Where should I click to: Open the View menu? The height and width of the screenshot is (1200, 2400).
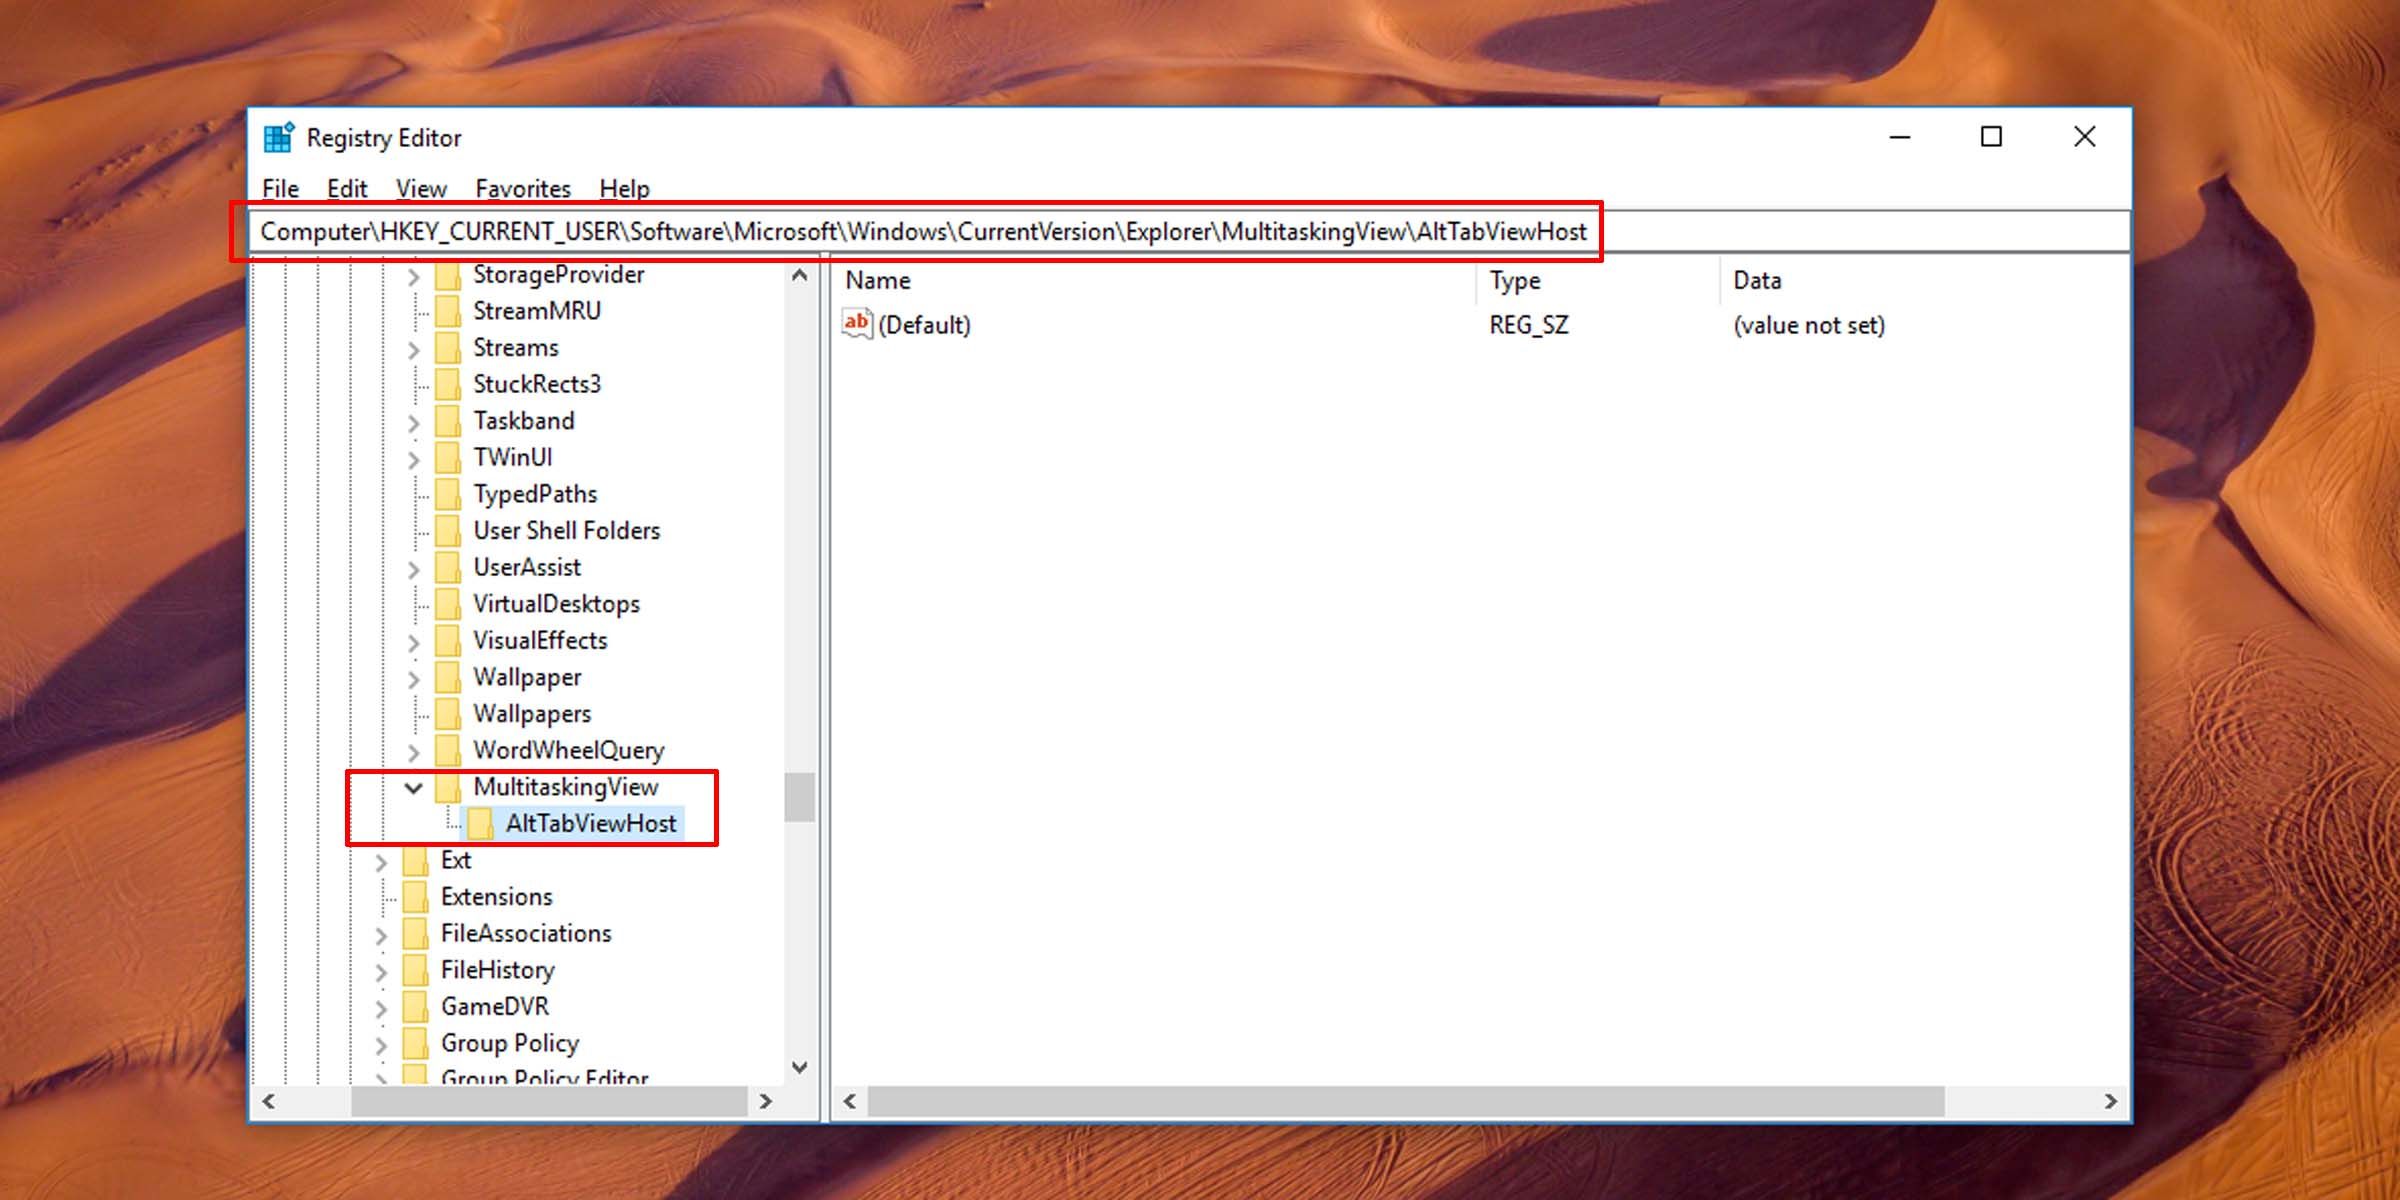[421, 188]
